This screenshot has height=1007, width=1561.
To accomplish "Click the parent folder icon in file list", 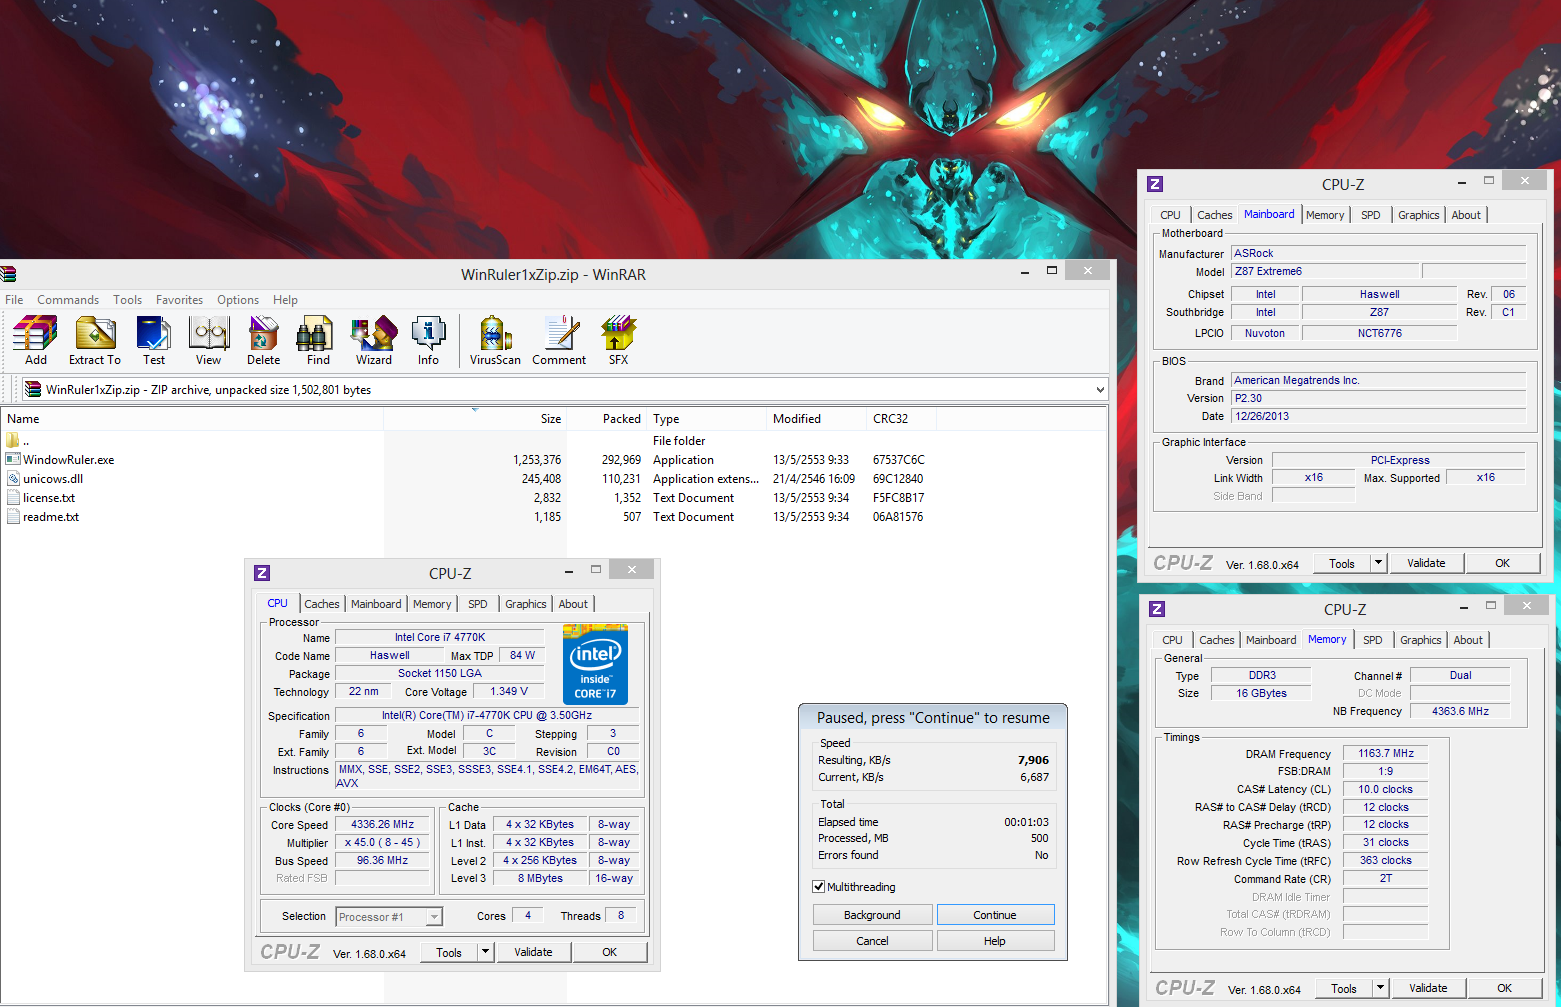I will pyautogui.click(x=13, y=440).
